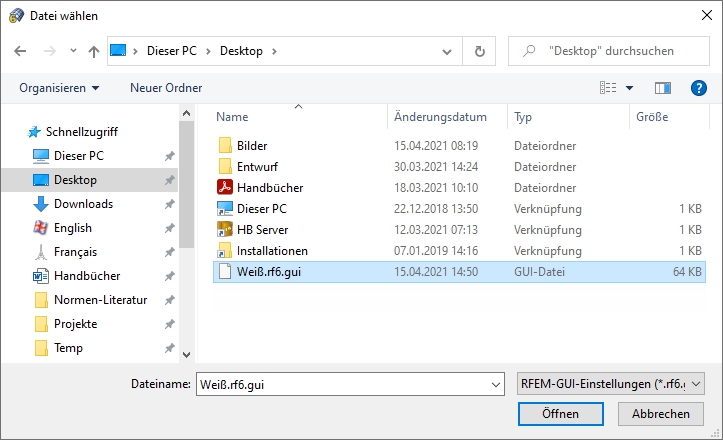723x440 pixels.
Task: Click the forward navigation arrow
Action: pos(49,51)
